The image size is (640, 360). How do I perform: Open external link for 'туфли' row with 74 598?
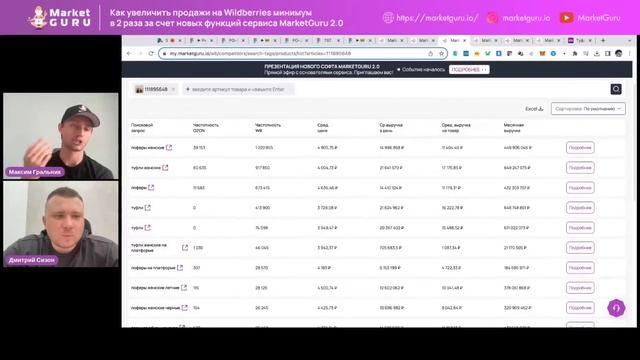148,227
